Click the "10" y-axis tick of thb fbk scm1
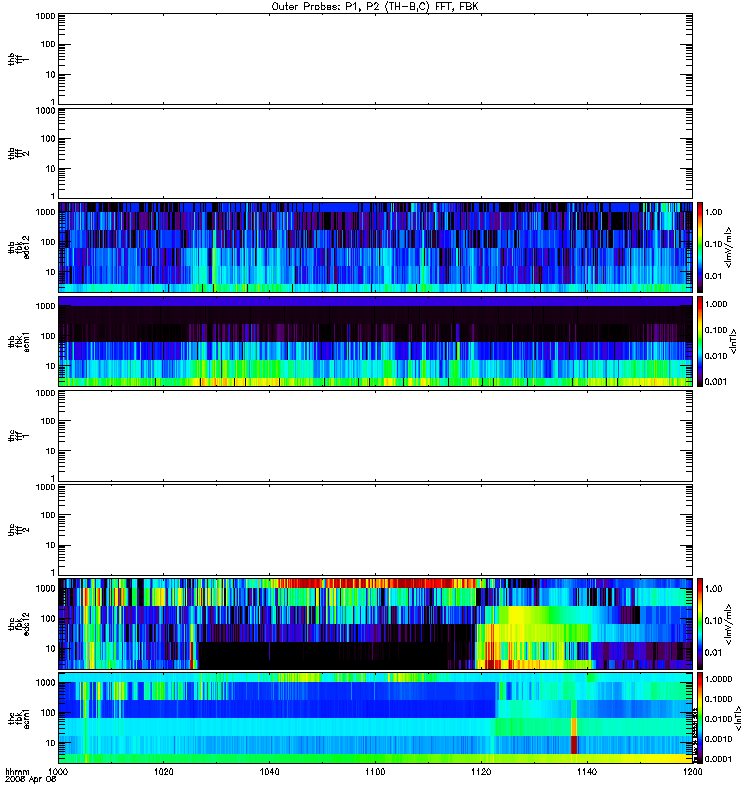750x800 pixels. 51,366
